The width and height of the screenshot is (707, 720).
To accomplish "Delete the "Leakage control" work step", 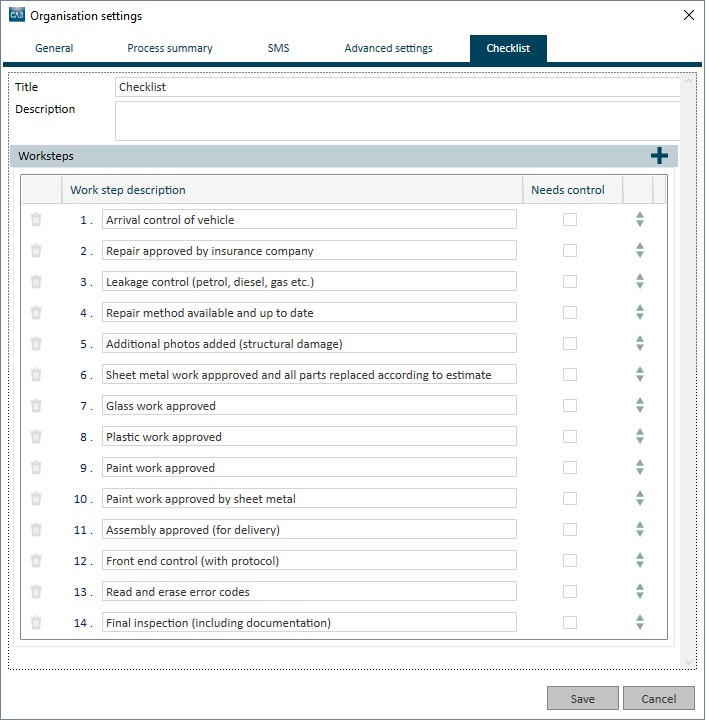I will (36, 281).
